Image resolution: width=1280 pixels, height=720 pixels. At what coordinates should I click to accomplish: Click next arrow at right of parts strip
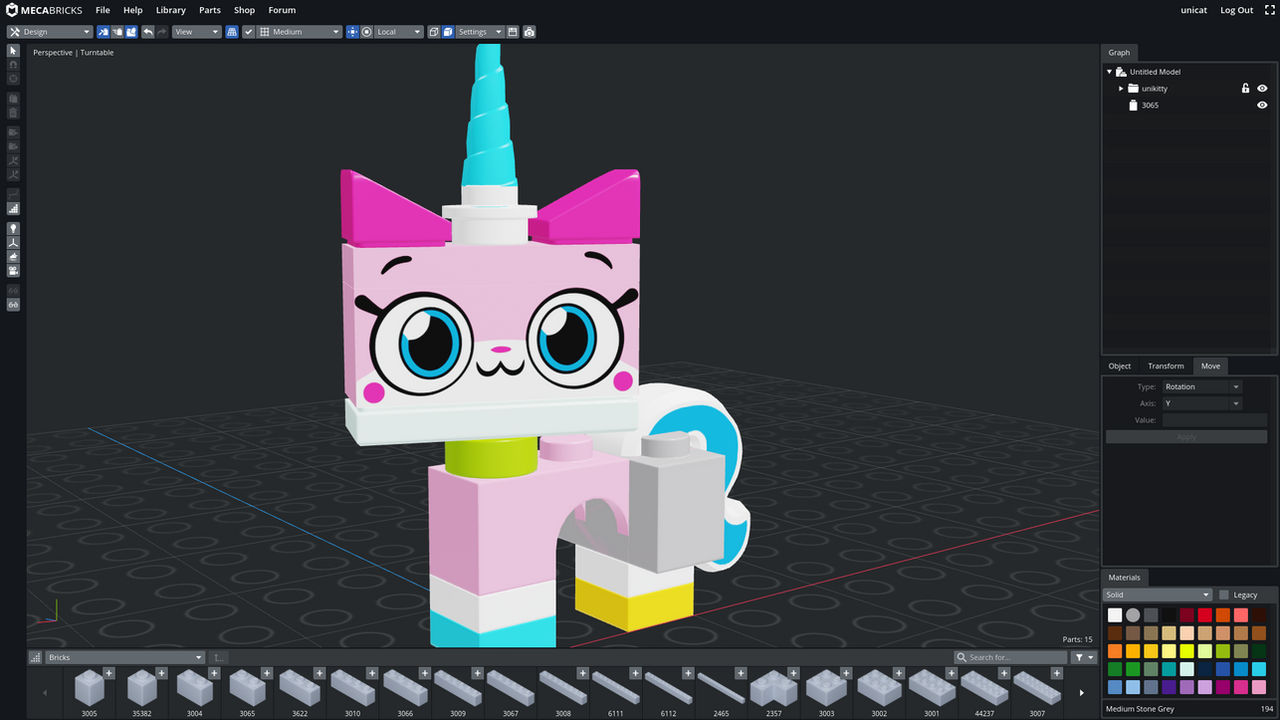(x=1081, y=692)
